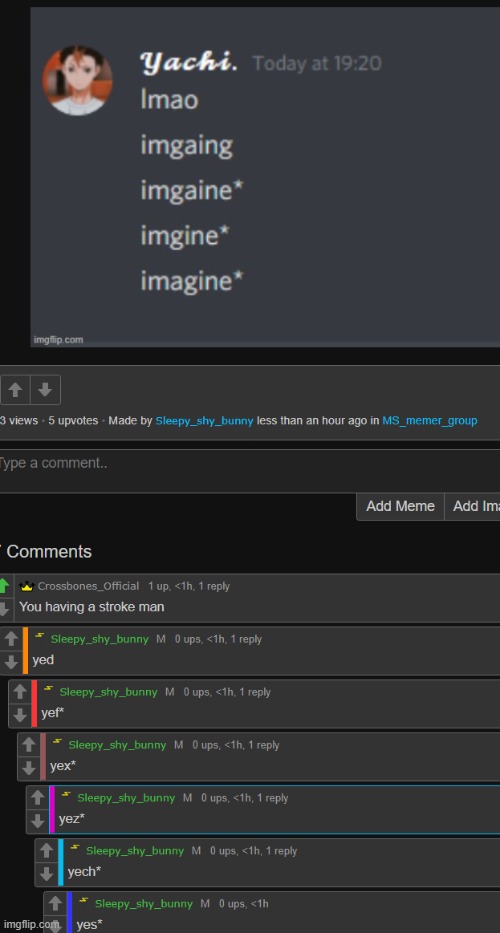This screenshot has width=500, height=933.
Task: Open Sleepy_shy_bunny profile from Made by line
Action: [204, 421]
